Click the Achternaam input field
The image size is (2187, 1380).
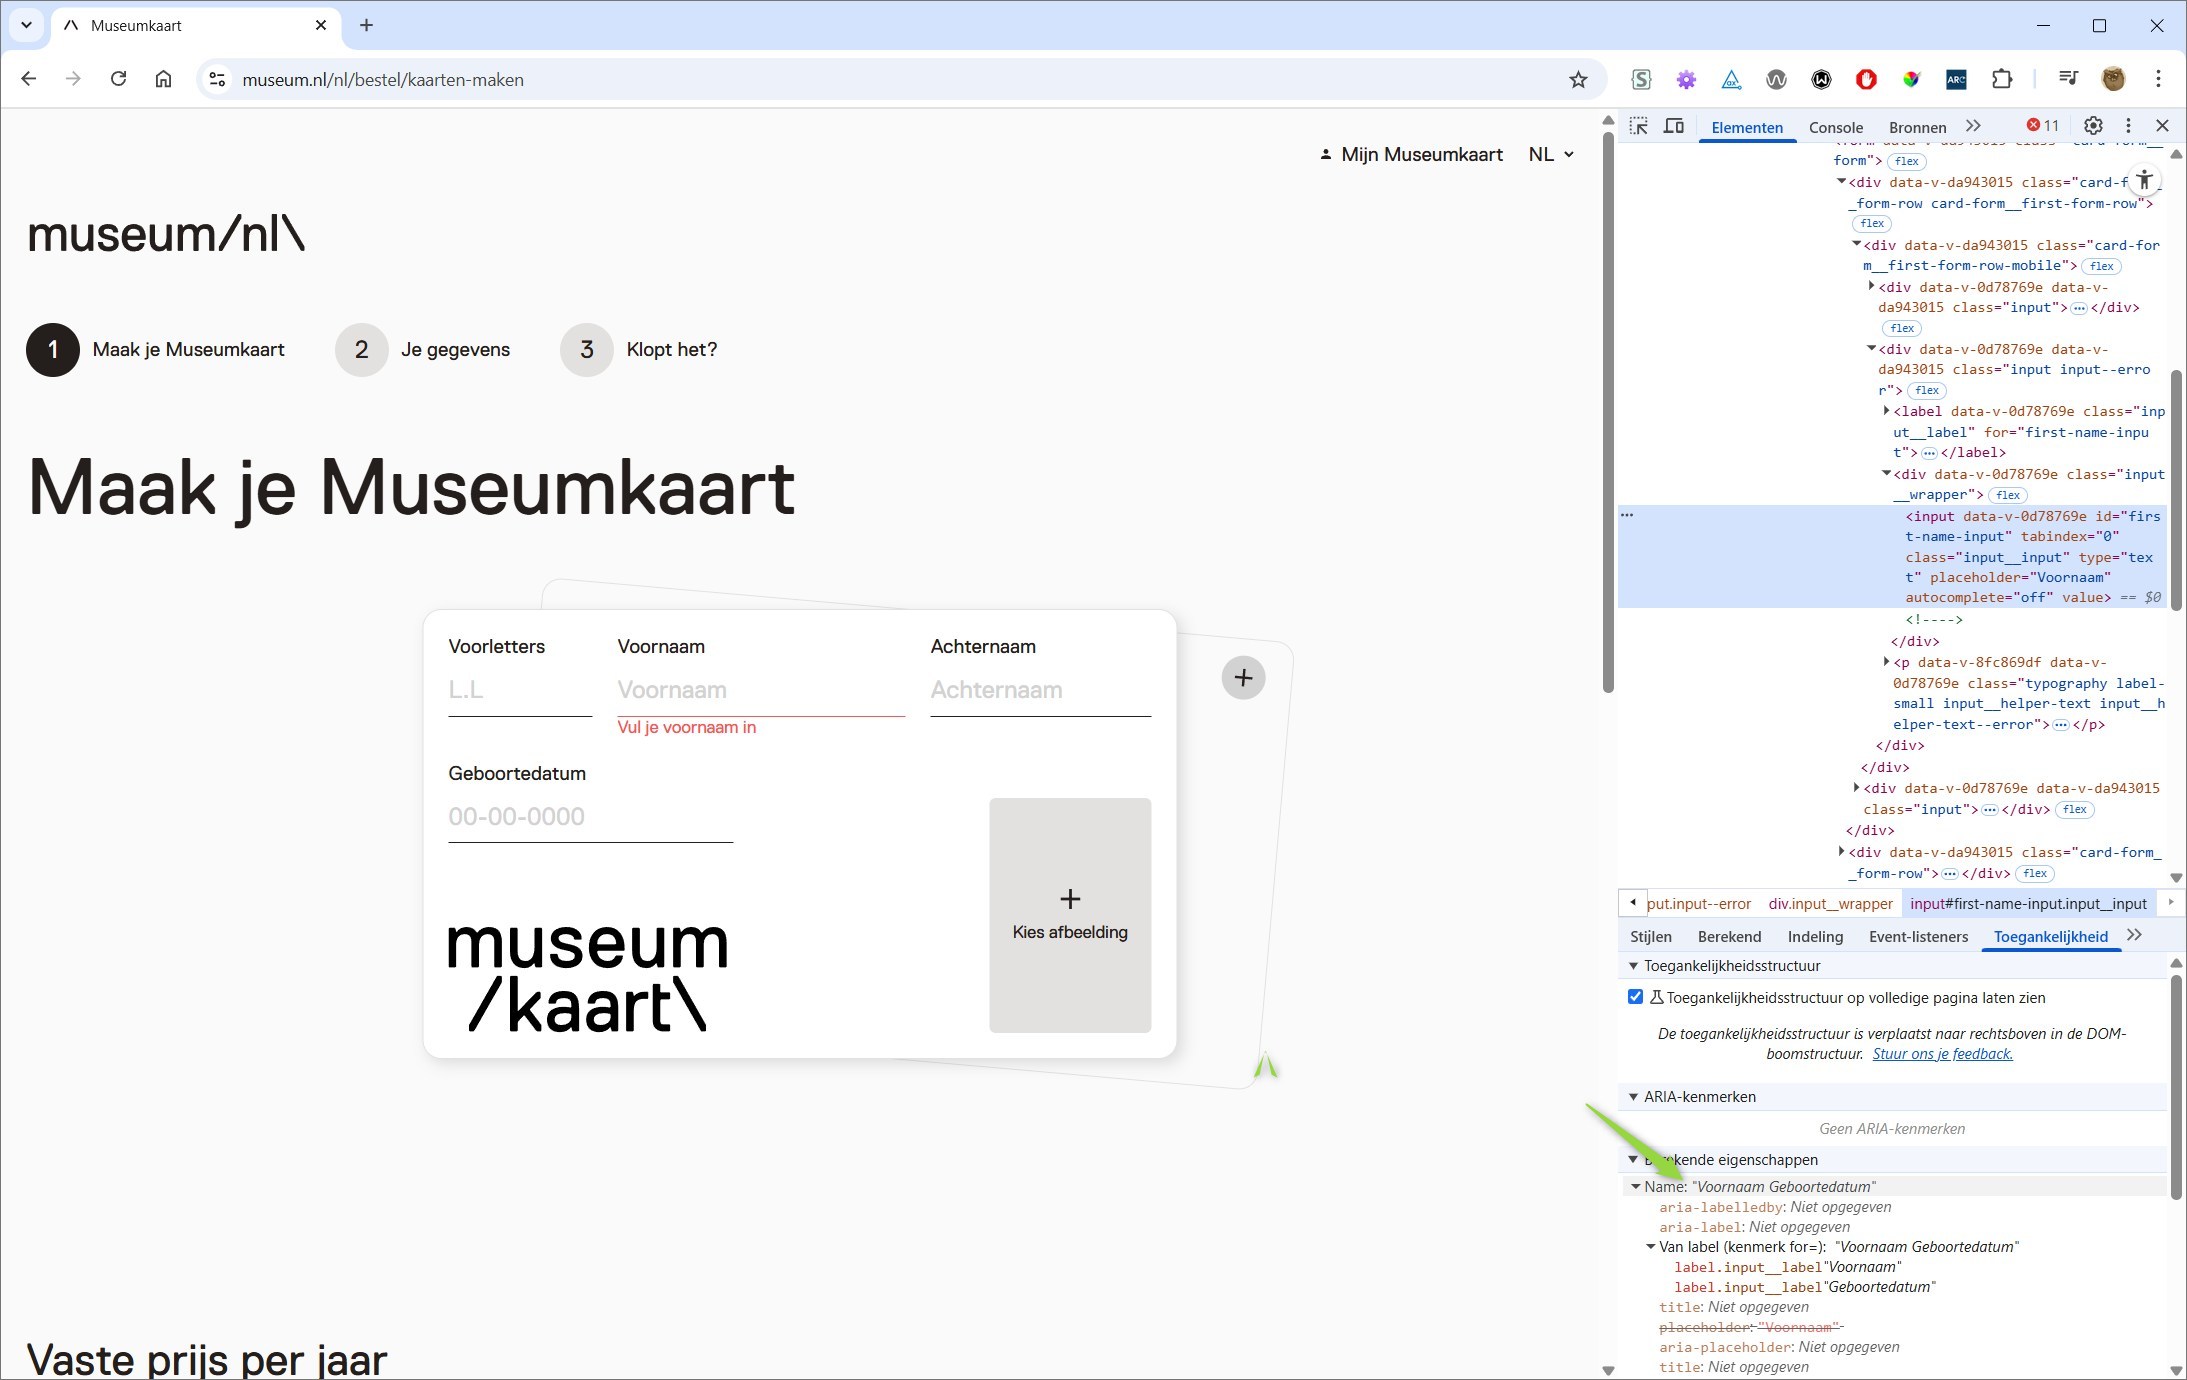[1041, 690]
